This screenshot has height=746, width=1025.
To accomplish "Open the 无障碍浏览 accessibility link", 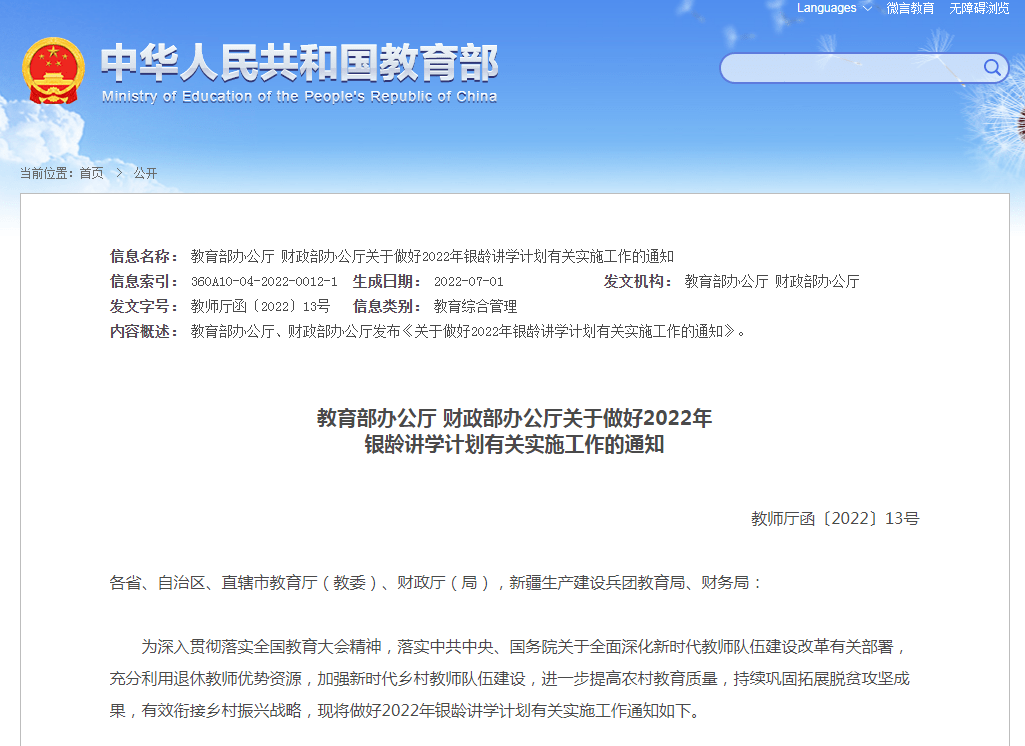I will (979, 8).
